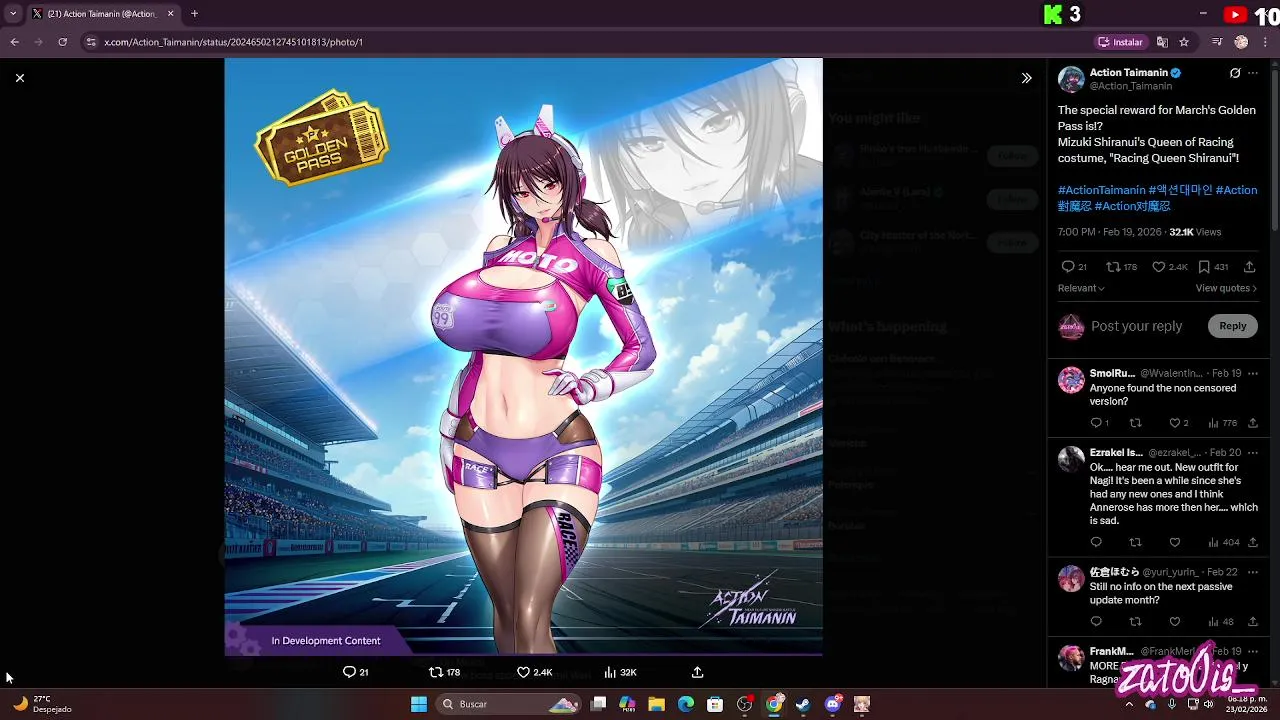Screen dimensions: 1280x720
Task: Open SmolRu's profile avatar
Action: click(1071, 380)
